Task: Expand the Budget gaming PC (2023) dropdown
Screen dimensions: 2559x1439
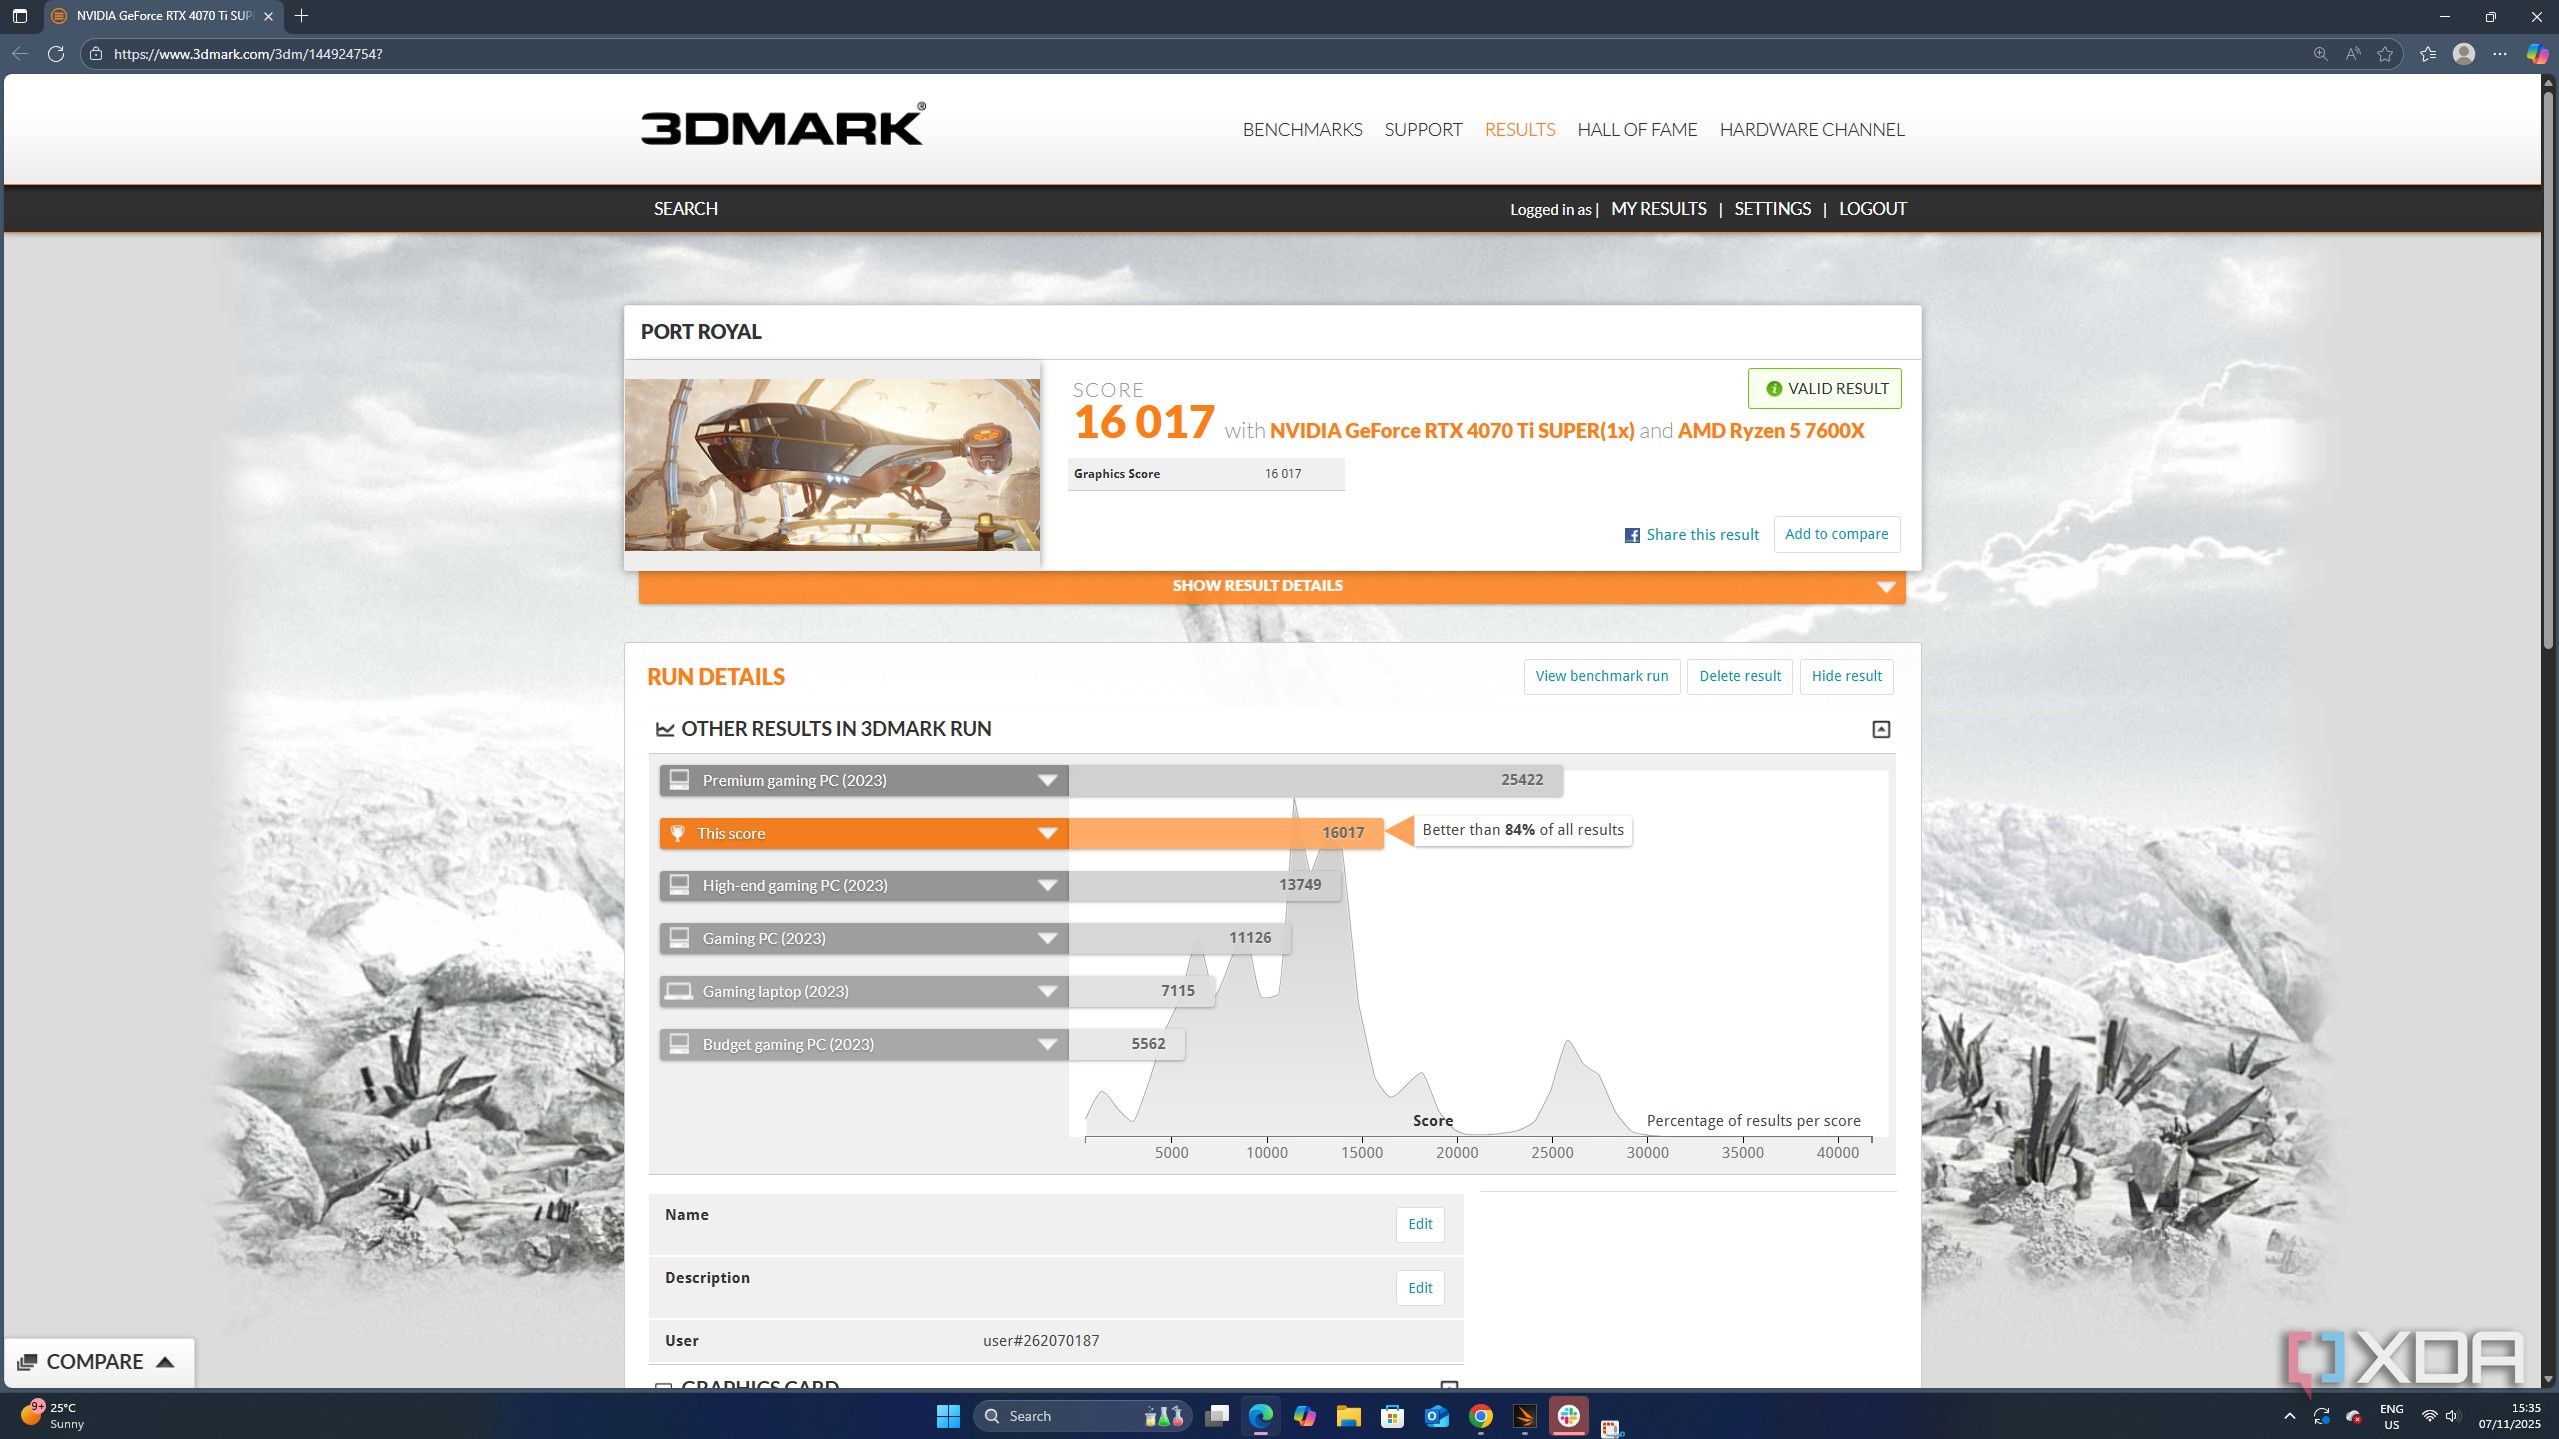Action: [x=1047, y=1044]
